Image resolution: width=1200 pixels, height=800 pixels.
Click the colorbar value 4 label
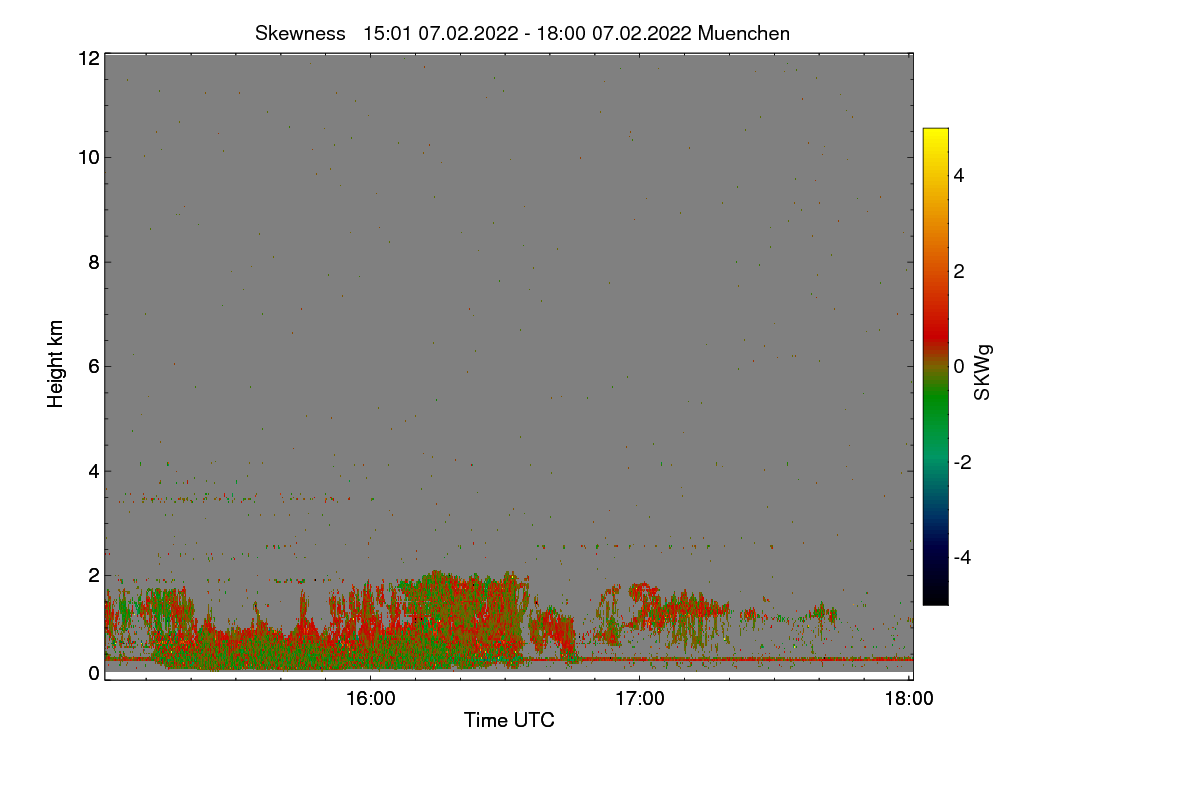[x=959, y=175]
